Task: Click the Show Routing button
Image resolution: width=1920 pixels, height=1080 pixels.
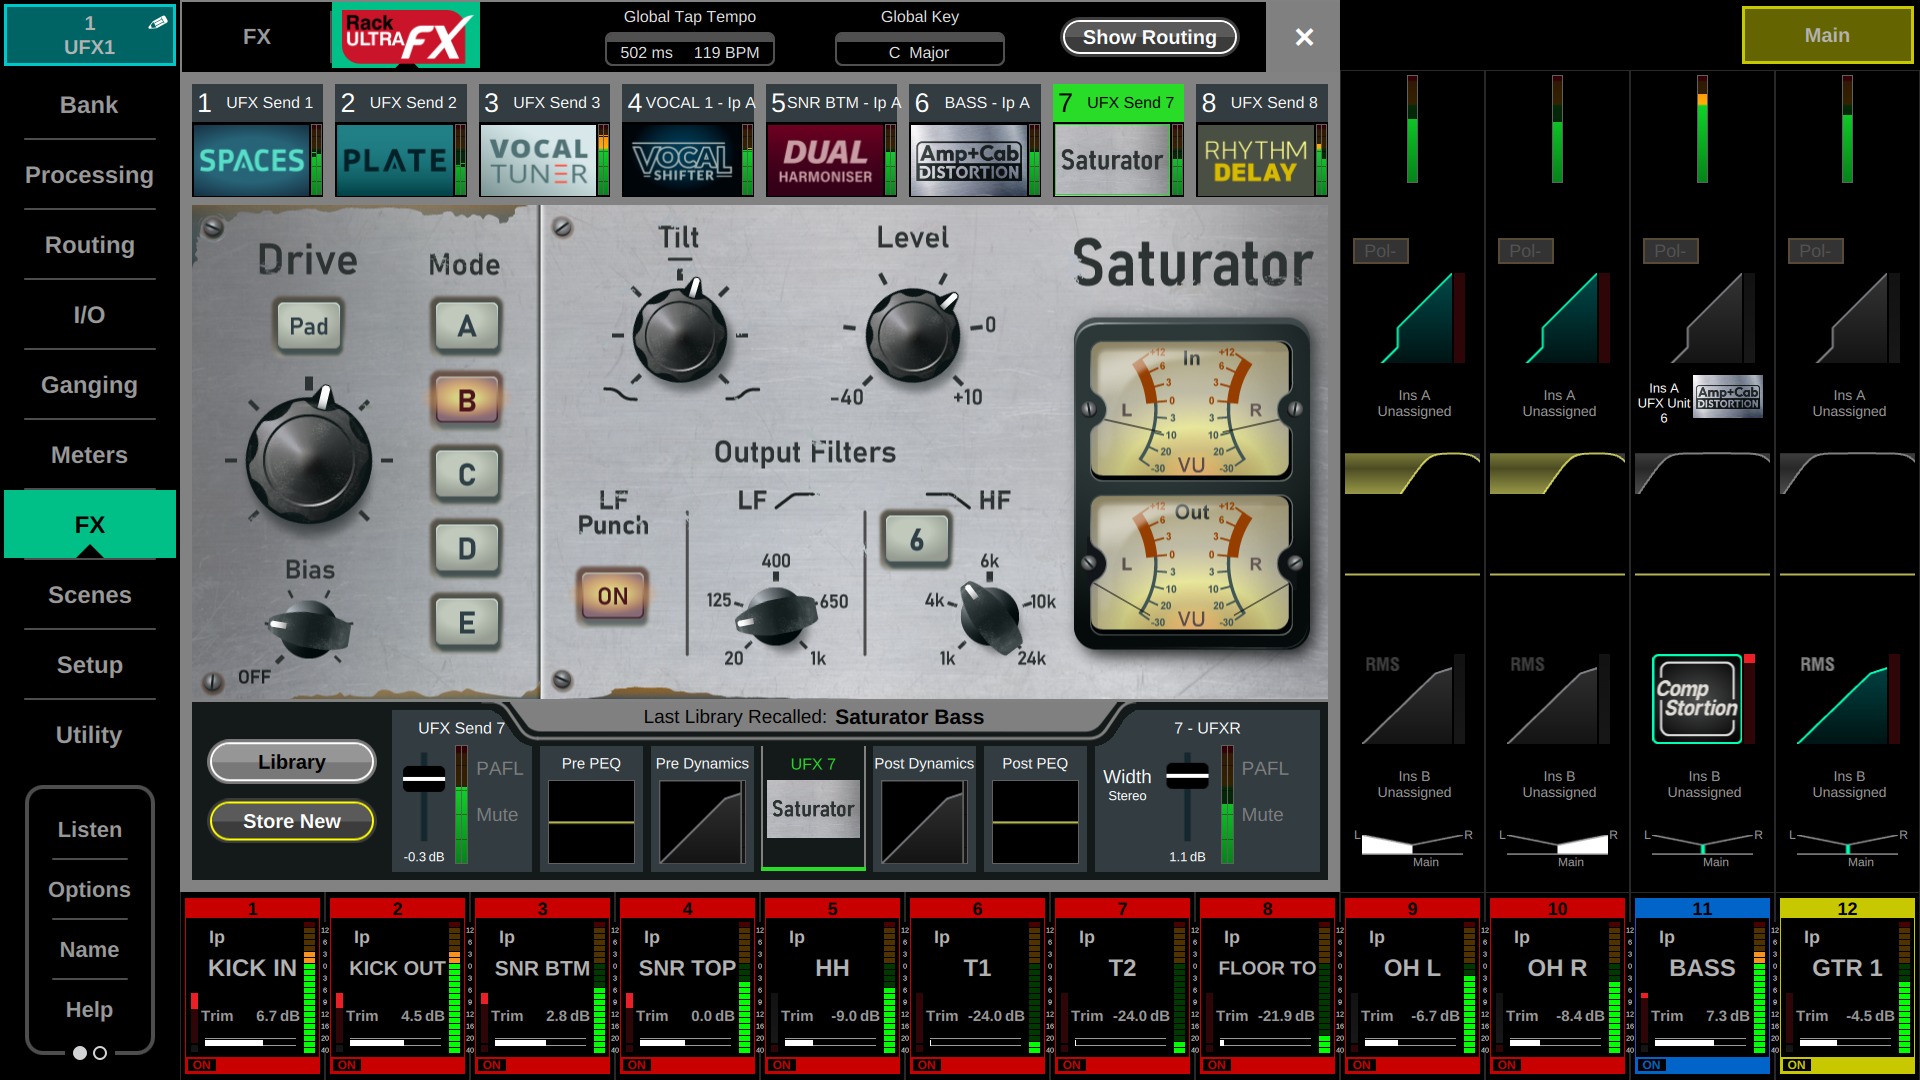Action: [1148, 37]
